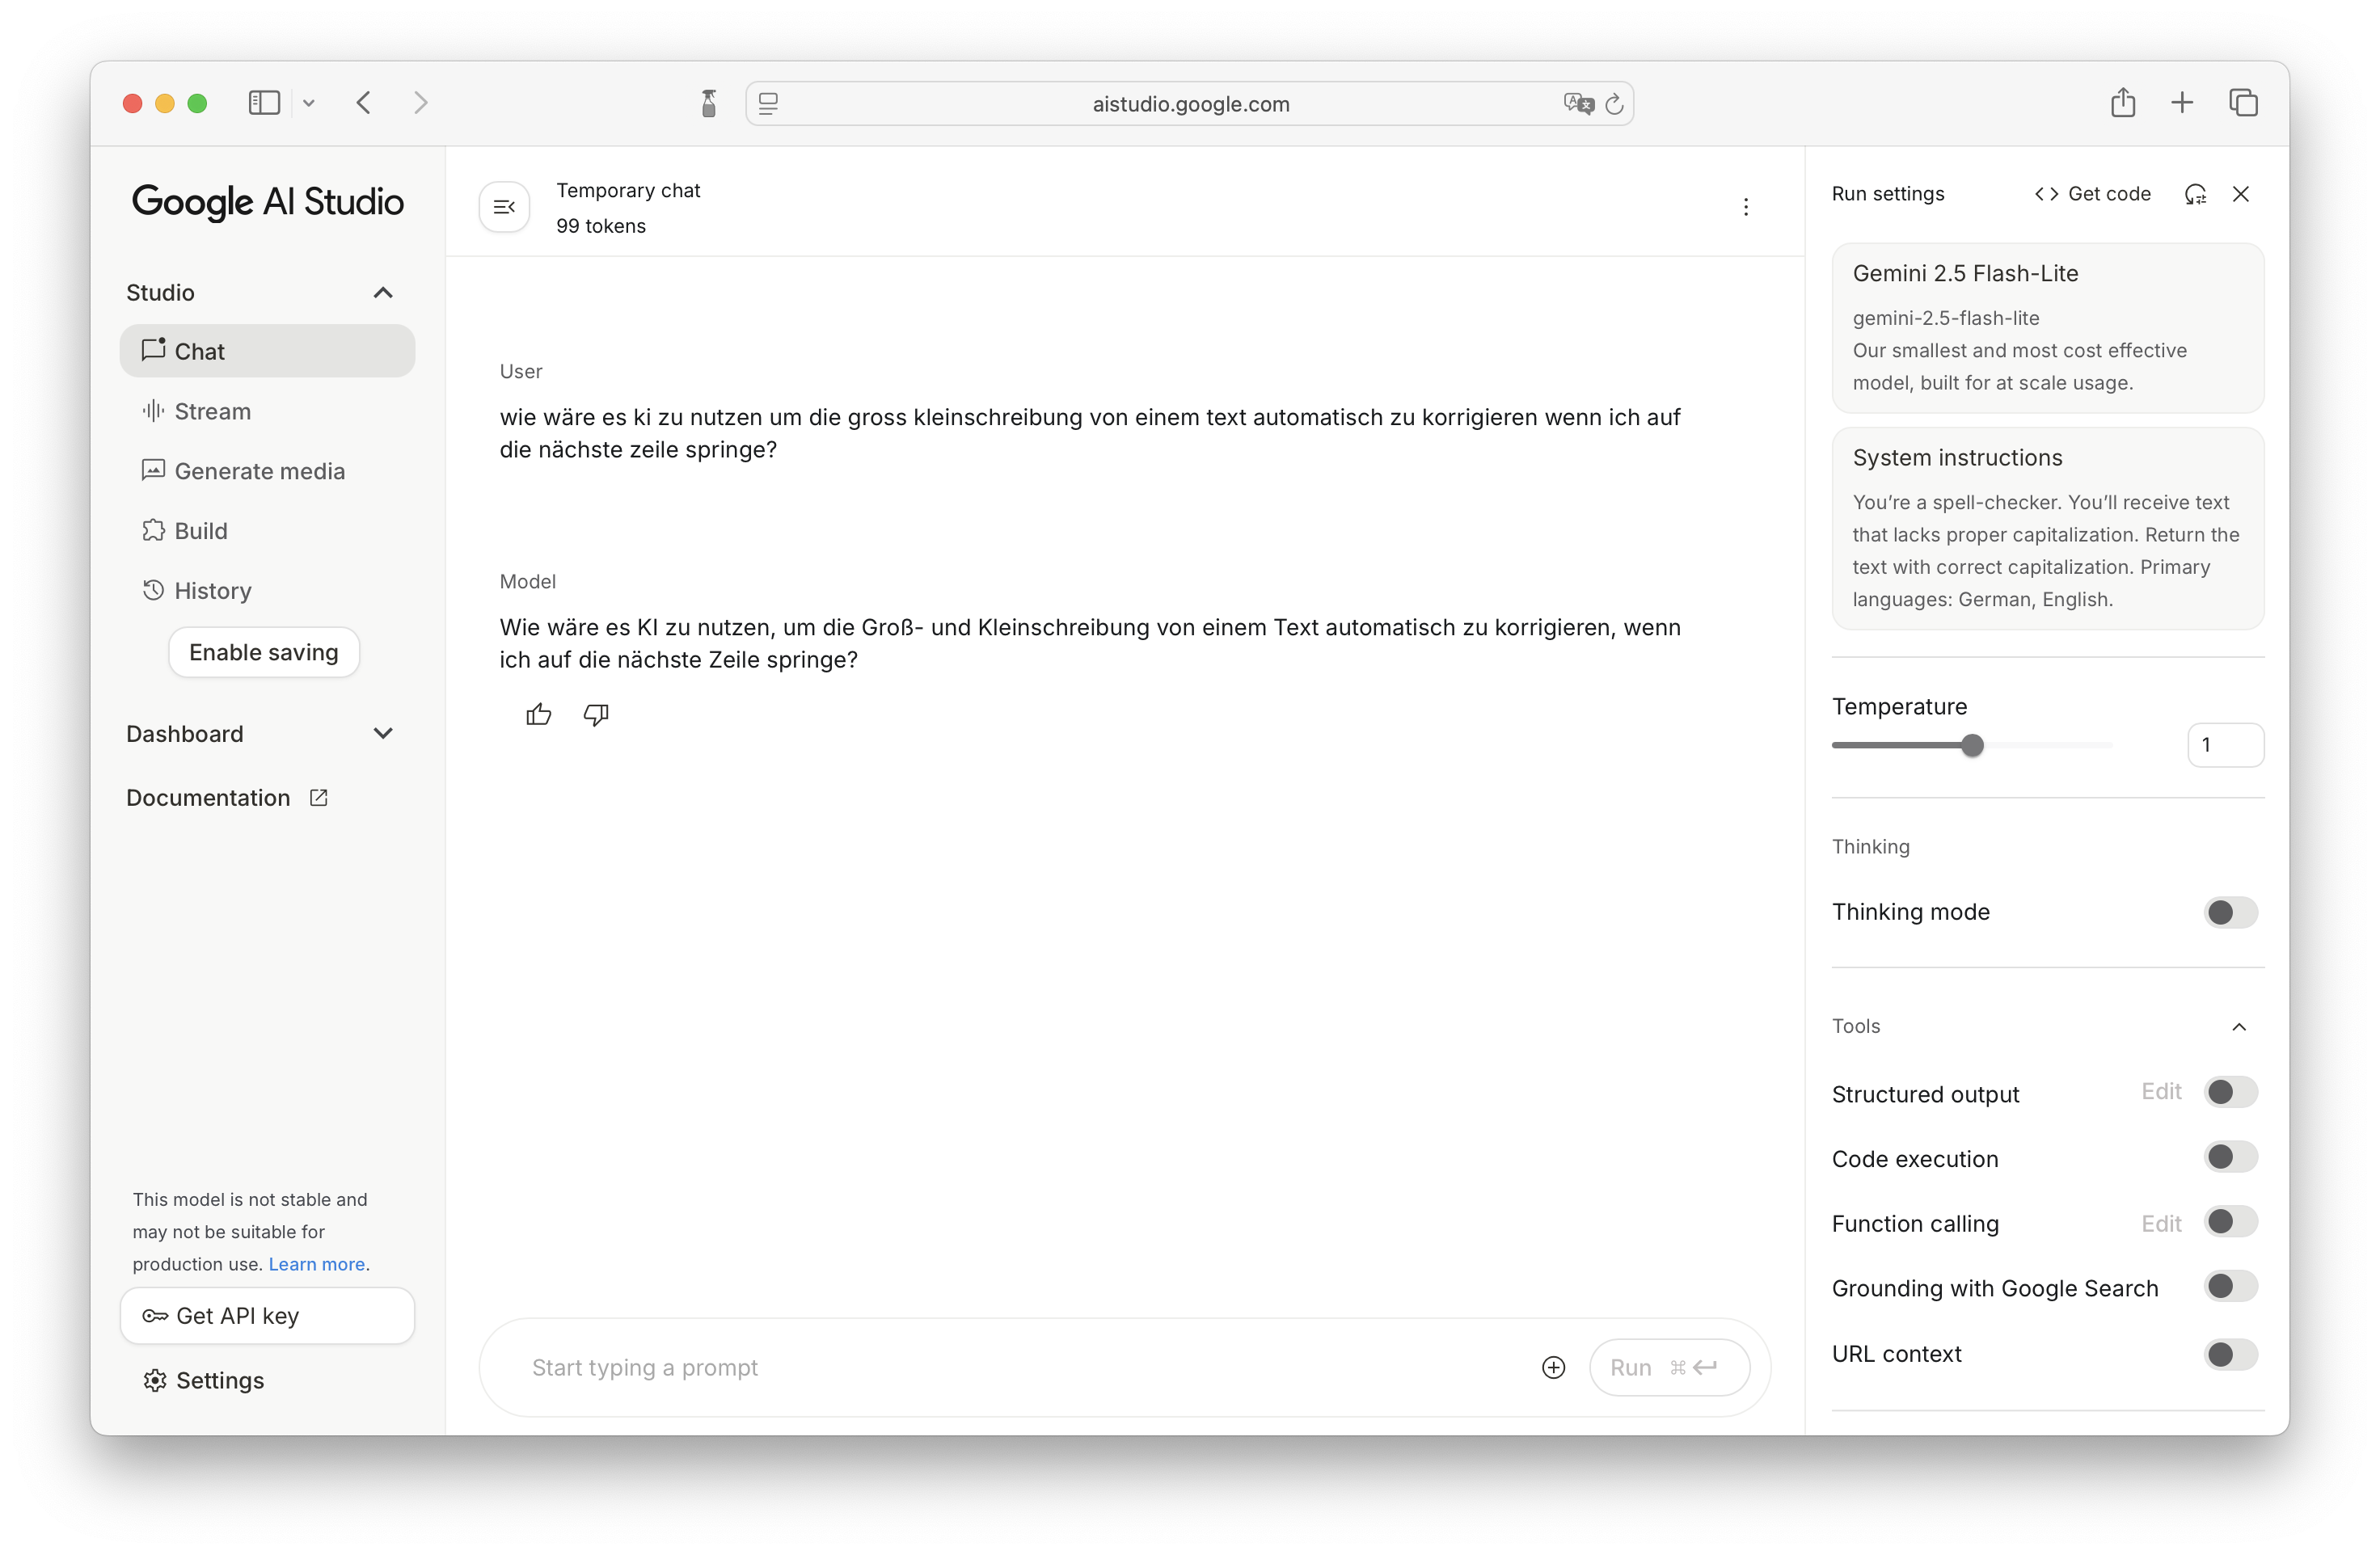Collapse the Studio section chevron

click(382, 293)
